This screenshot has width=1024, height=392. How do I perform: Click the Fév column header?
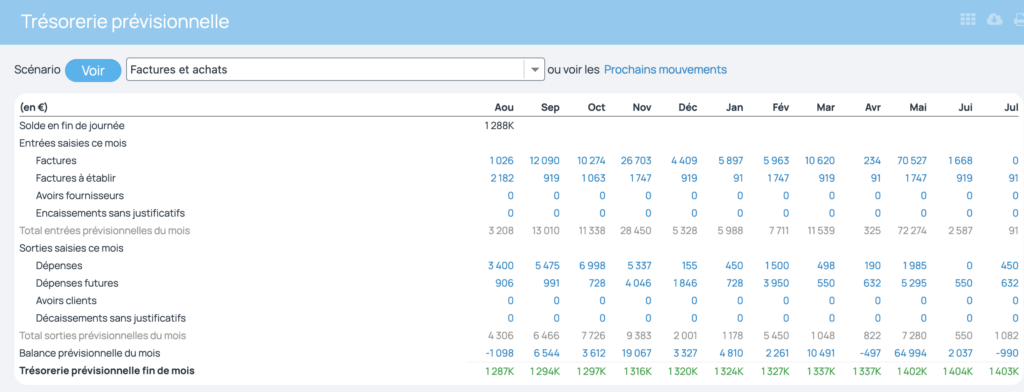click(x=780, y=108)
